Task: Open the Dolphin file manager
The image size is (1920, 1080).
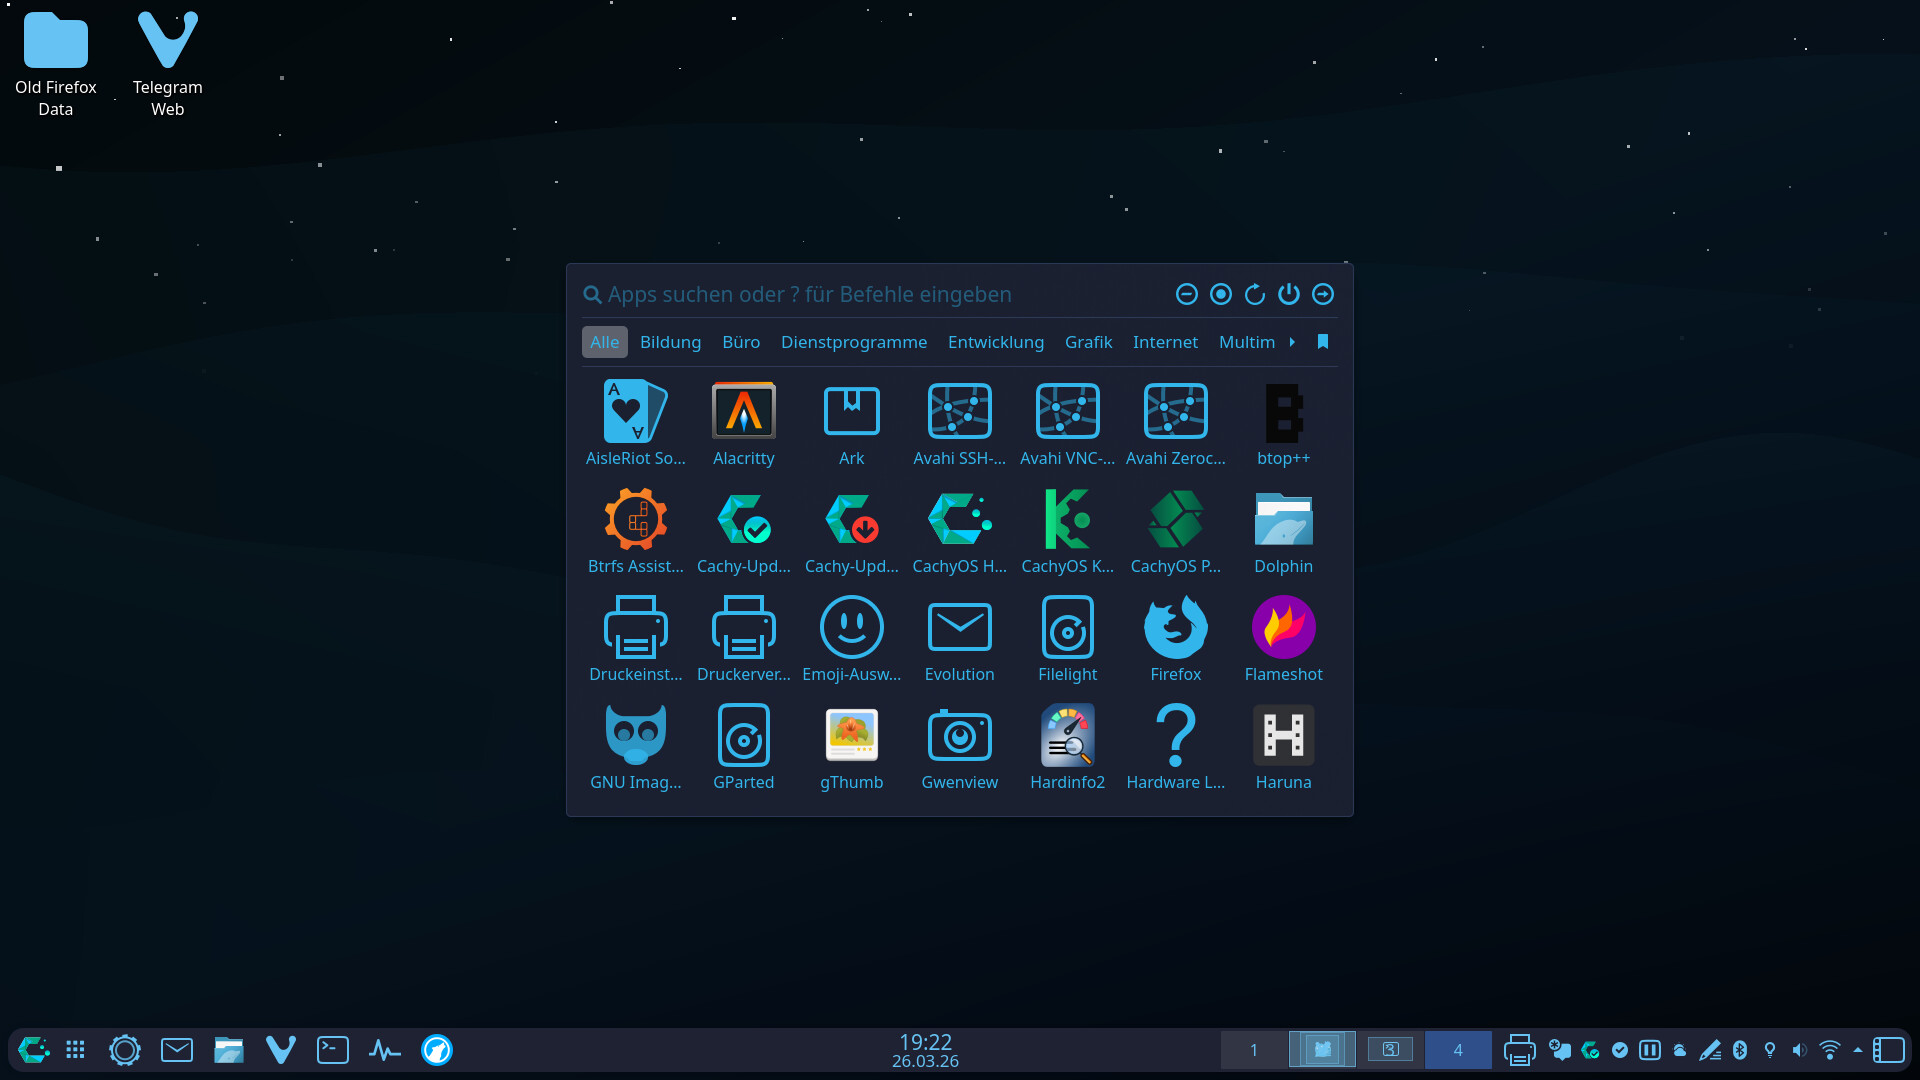Action: click(x=1283, y=532)
